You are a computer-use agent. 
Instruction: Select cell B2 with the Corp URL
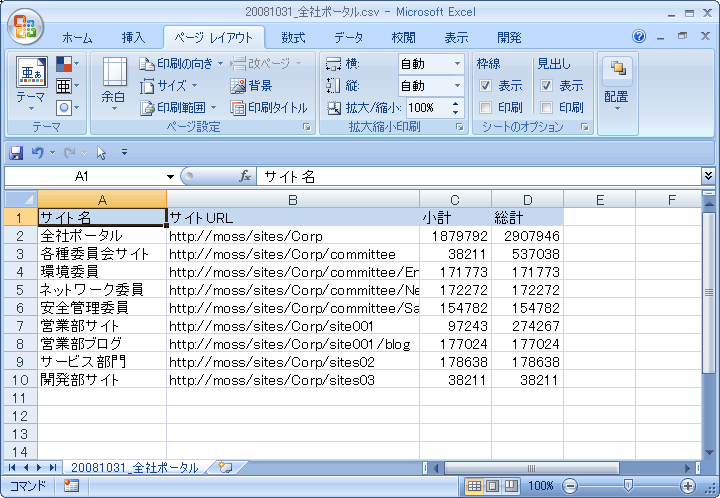tap(292, 236)
